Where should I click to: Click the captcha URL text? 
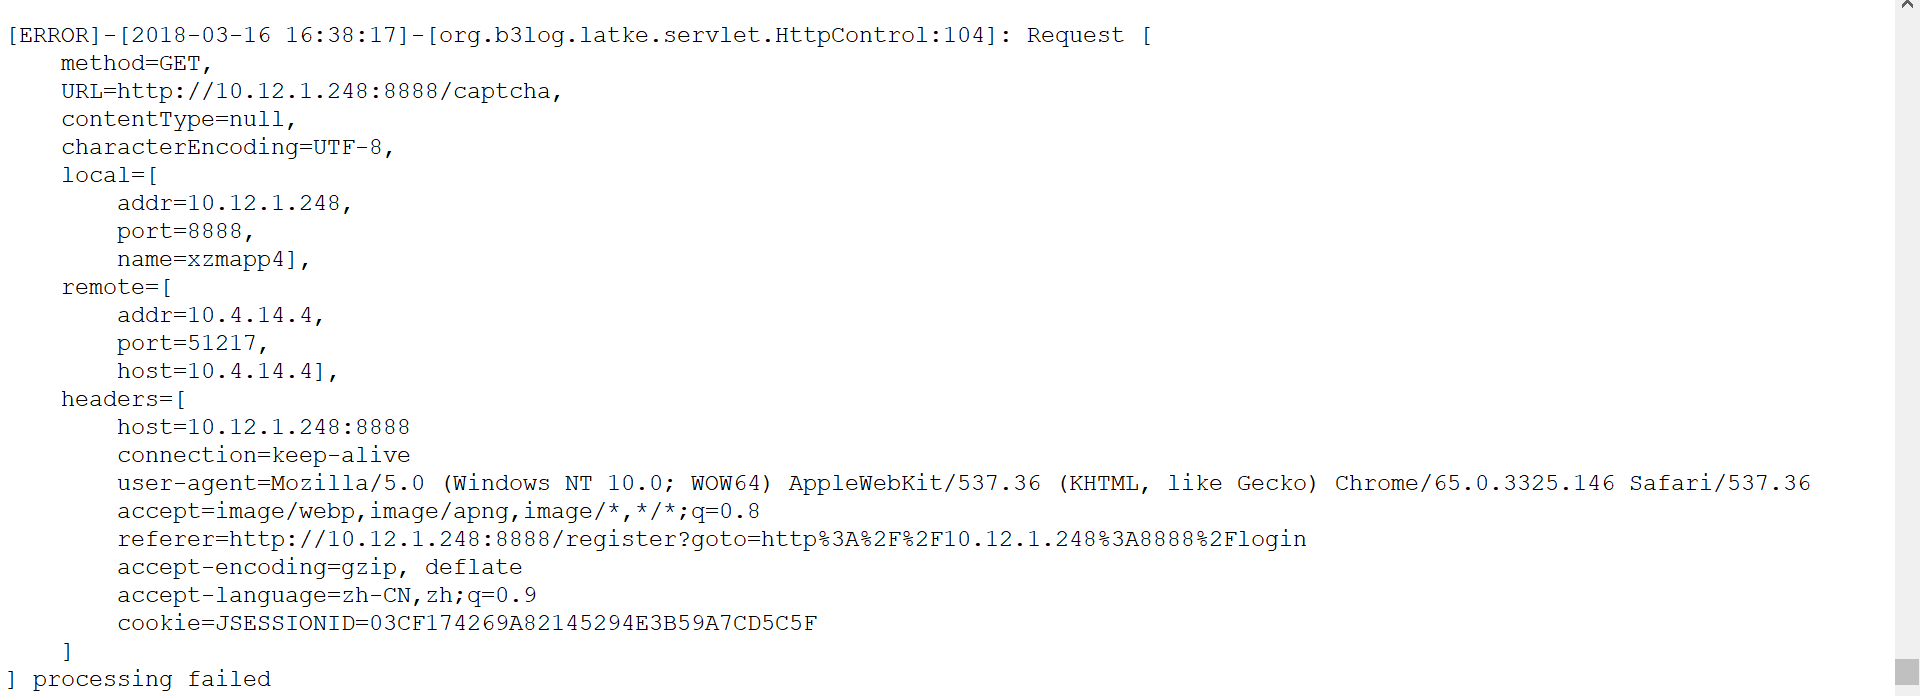coord(334,92)
